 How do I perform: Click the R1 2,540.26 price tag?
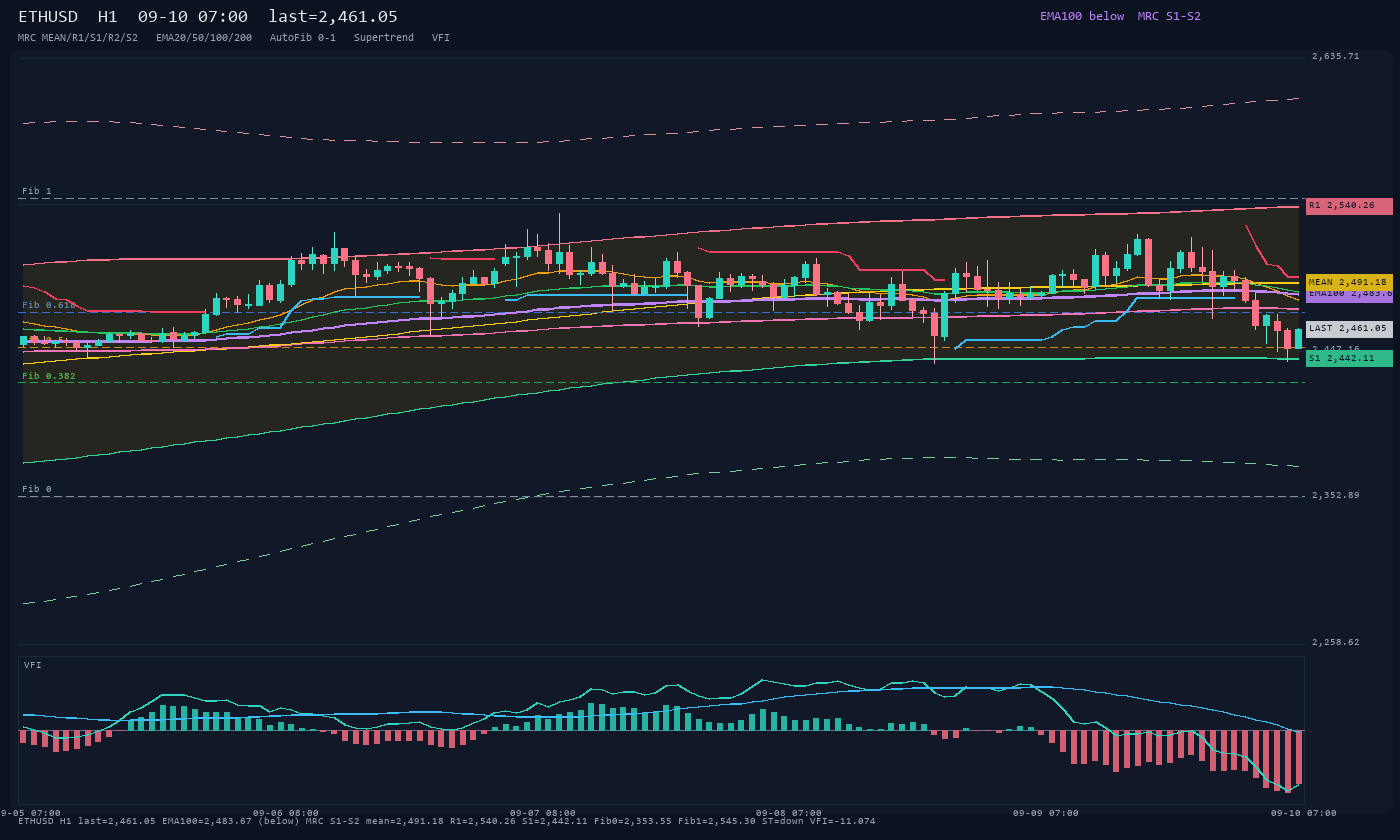[1349, 206]
